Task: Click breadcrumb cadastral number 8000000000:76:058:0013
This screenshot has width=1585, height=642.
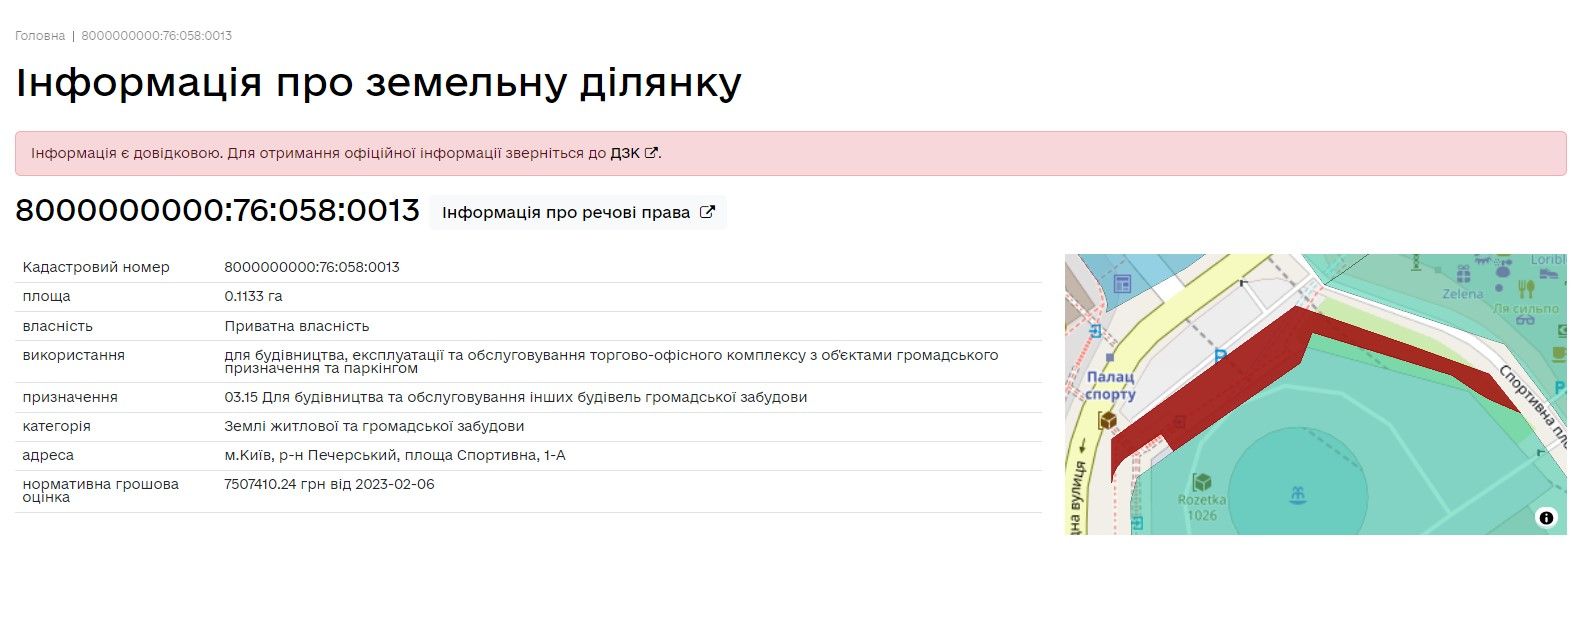Action: tap(156, 36)
